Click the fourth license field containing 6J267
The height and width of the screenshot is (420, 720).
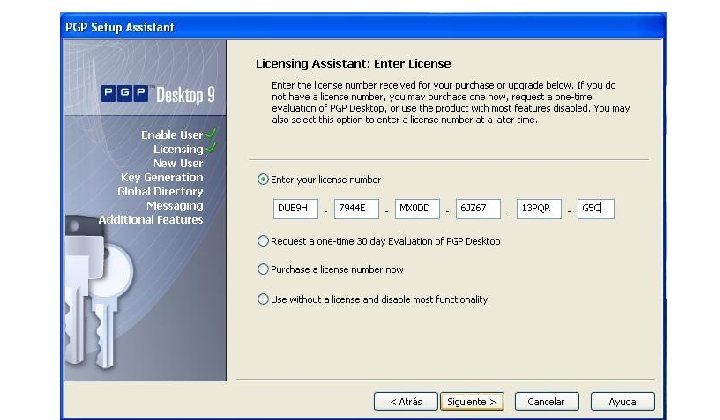coord(478,209)
